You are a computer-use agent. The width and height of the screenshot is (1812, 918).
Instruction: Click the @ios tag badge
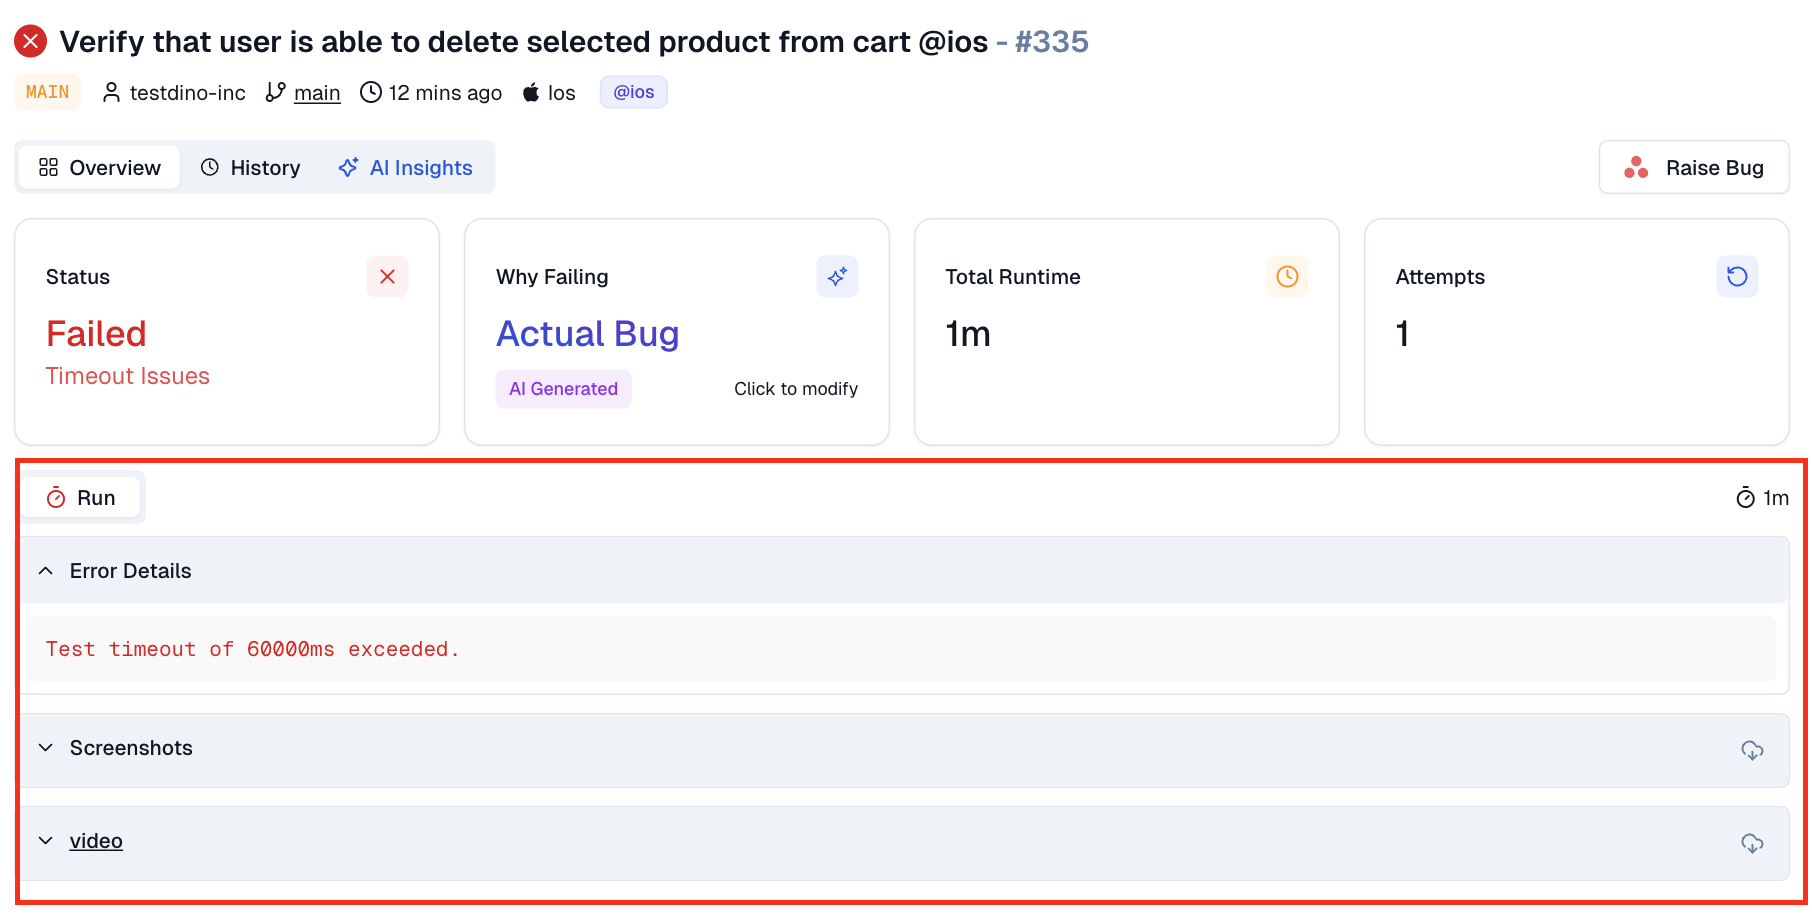pyautogui.click(x=633, y=92)
